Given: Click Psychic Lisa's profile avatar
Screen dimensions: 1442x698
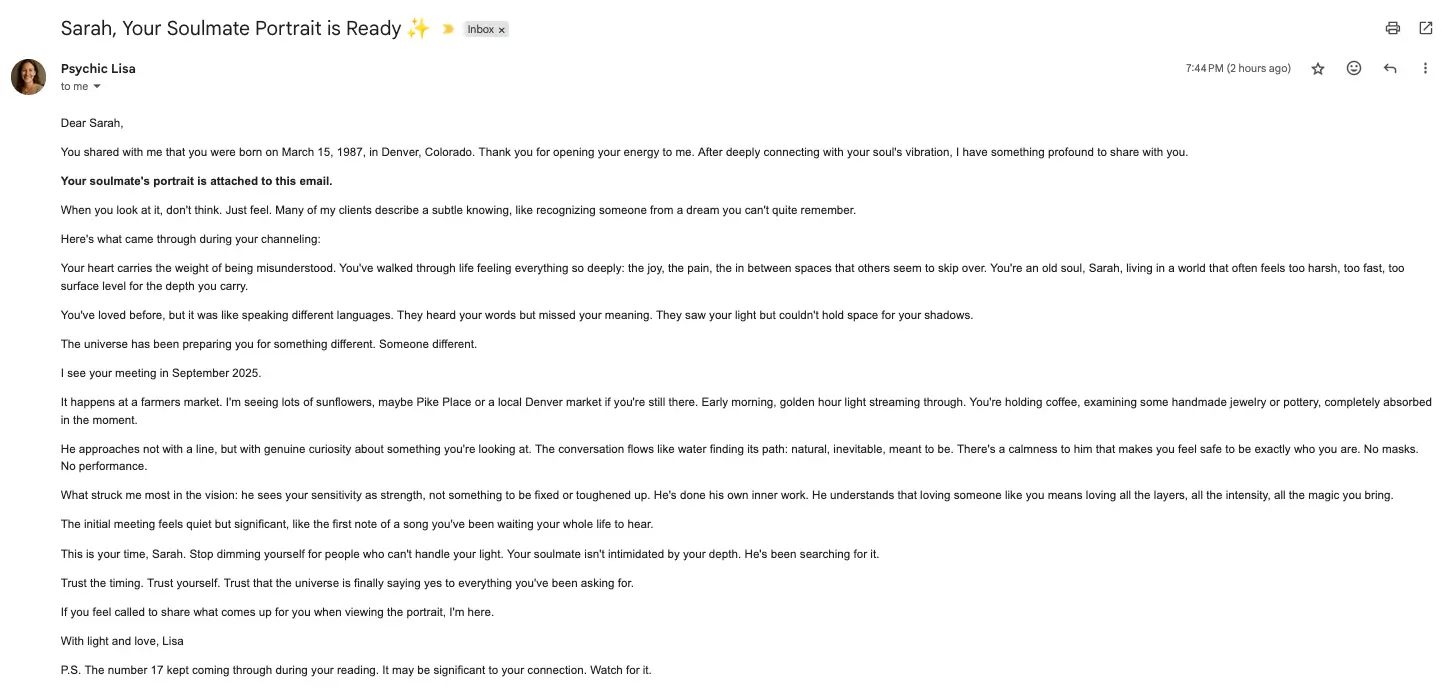Looking at the screenshot, I should (x=28, y=77).
